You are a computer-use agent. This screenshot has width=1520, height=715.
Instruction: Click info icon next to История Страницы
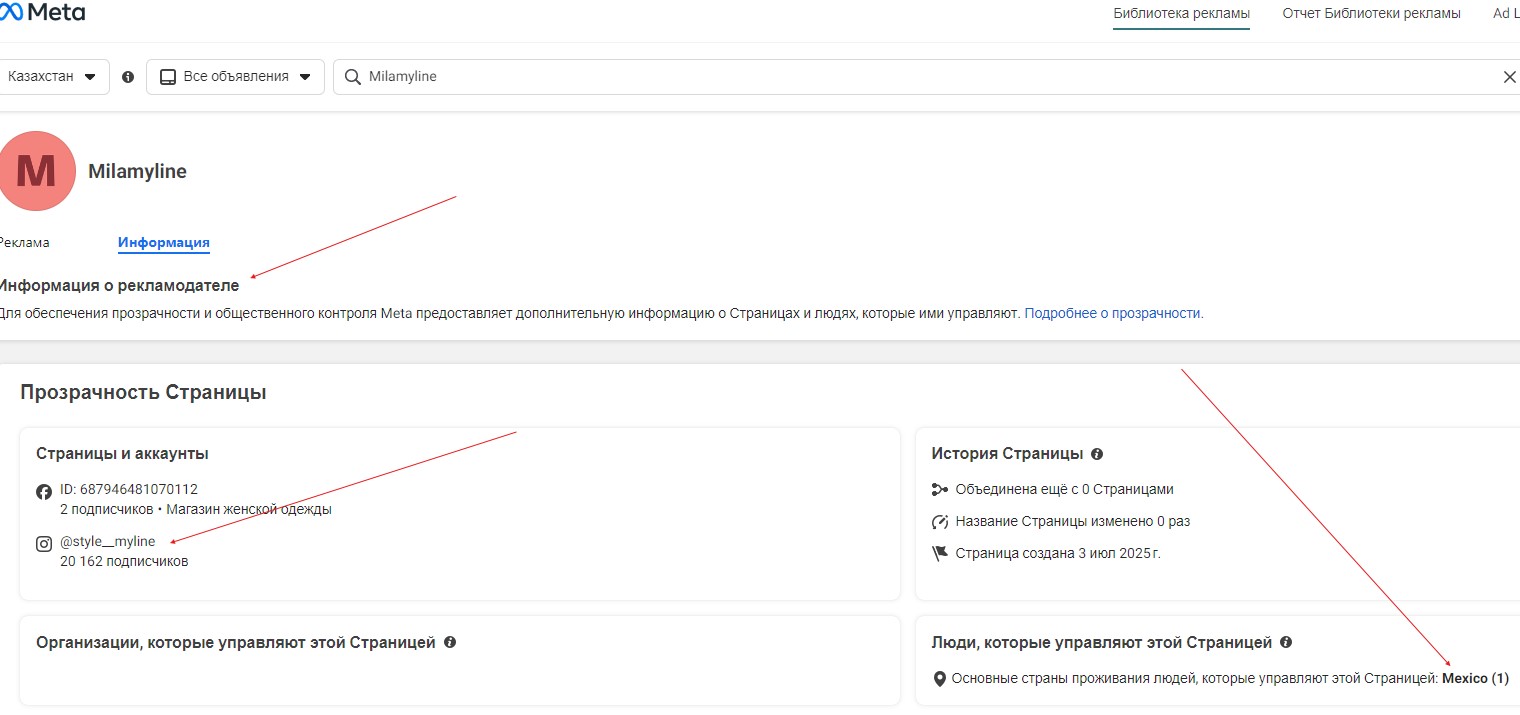1097,454
